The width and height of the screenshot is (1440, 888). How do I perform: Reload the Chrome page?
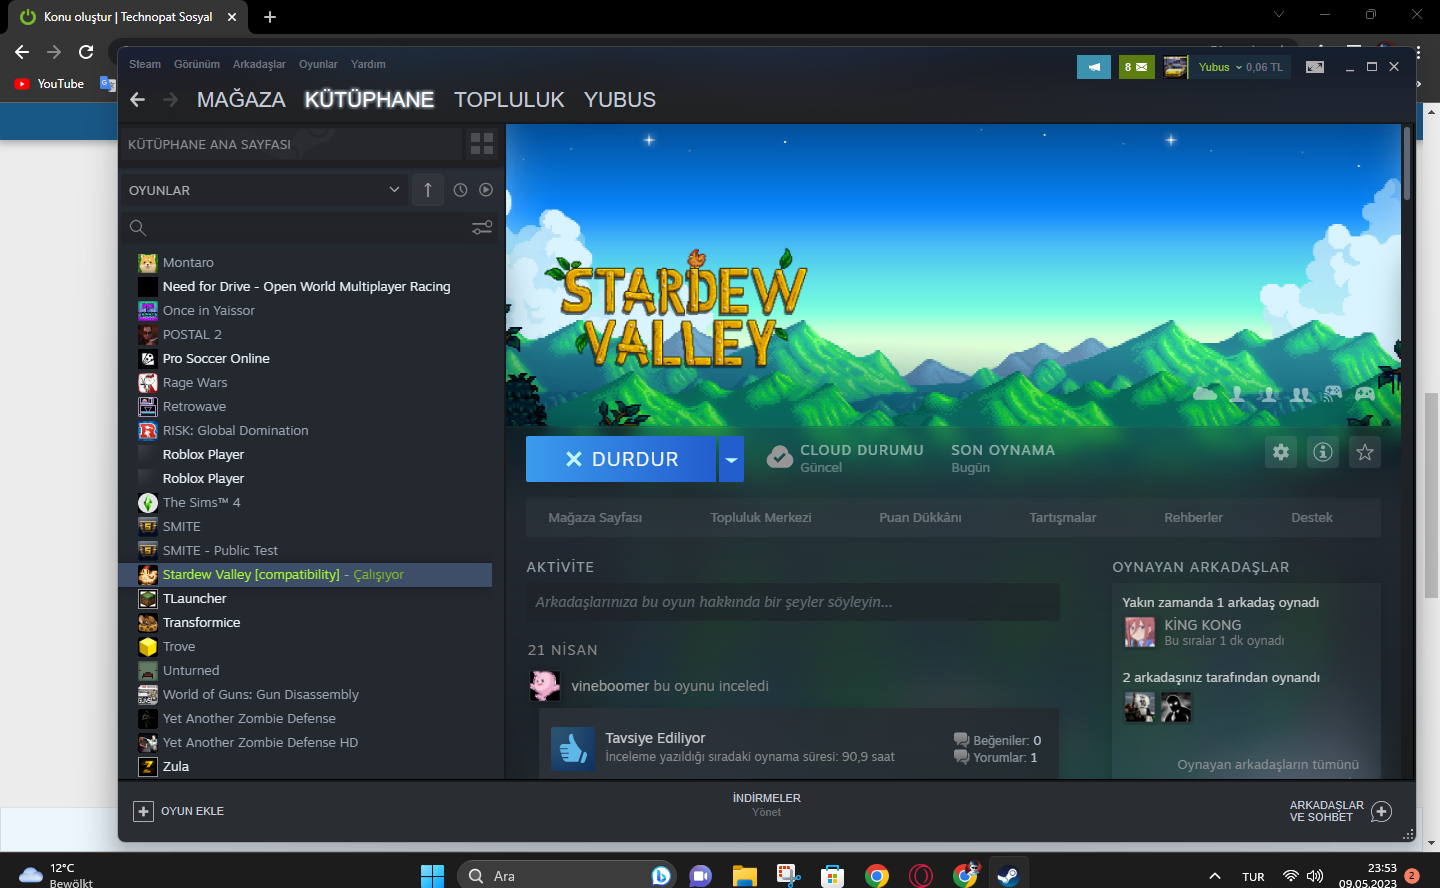(x=86, y=52)
